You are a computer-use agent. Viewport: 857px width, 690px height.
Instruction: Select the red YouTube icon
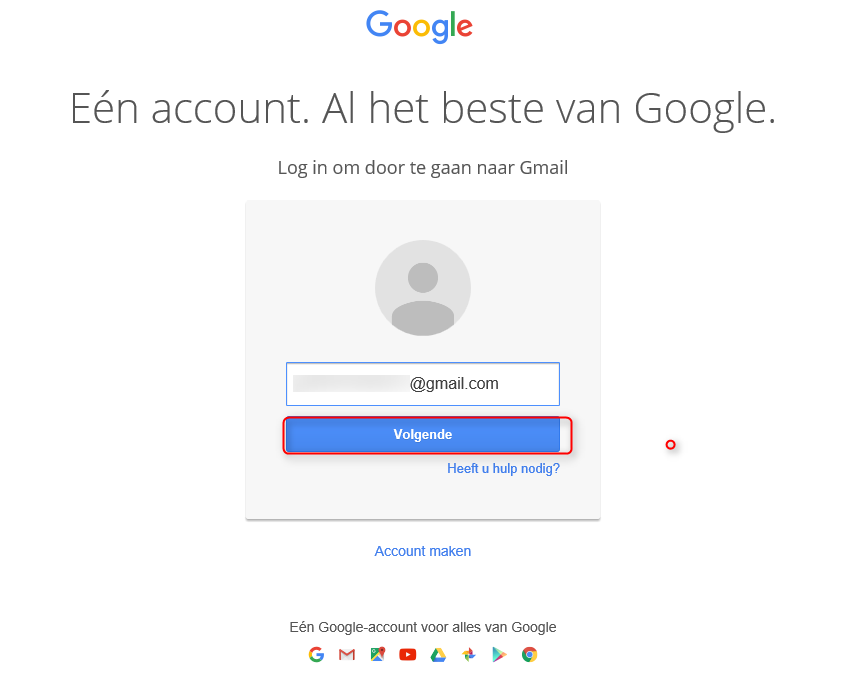tap(408, 655)
